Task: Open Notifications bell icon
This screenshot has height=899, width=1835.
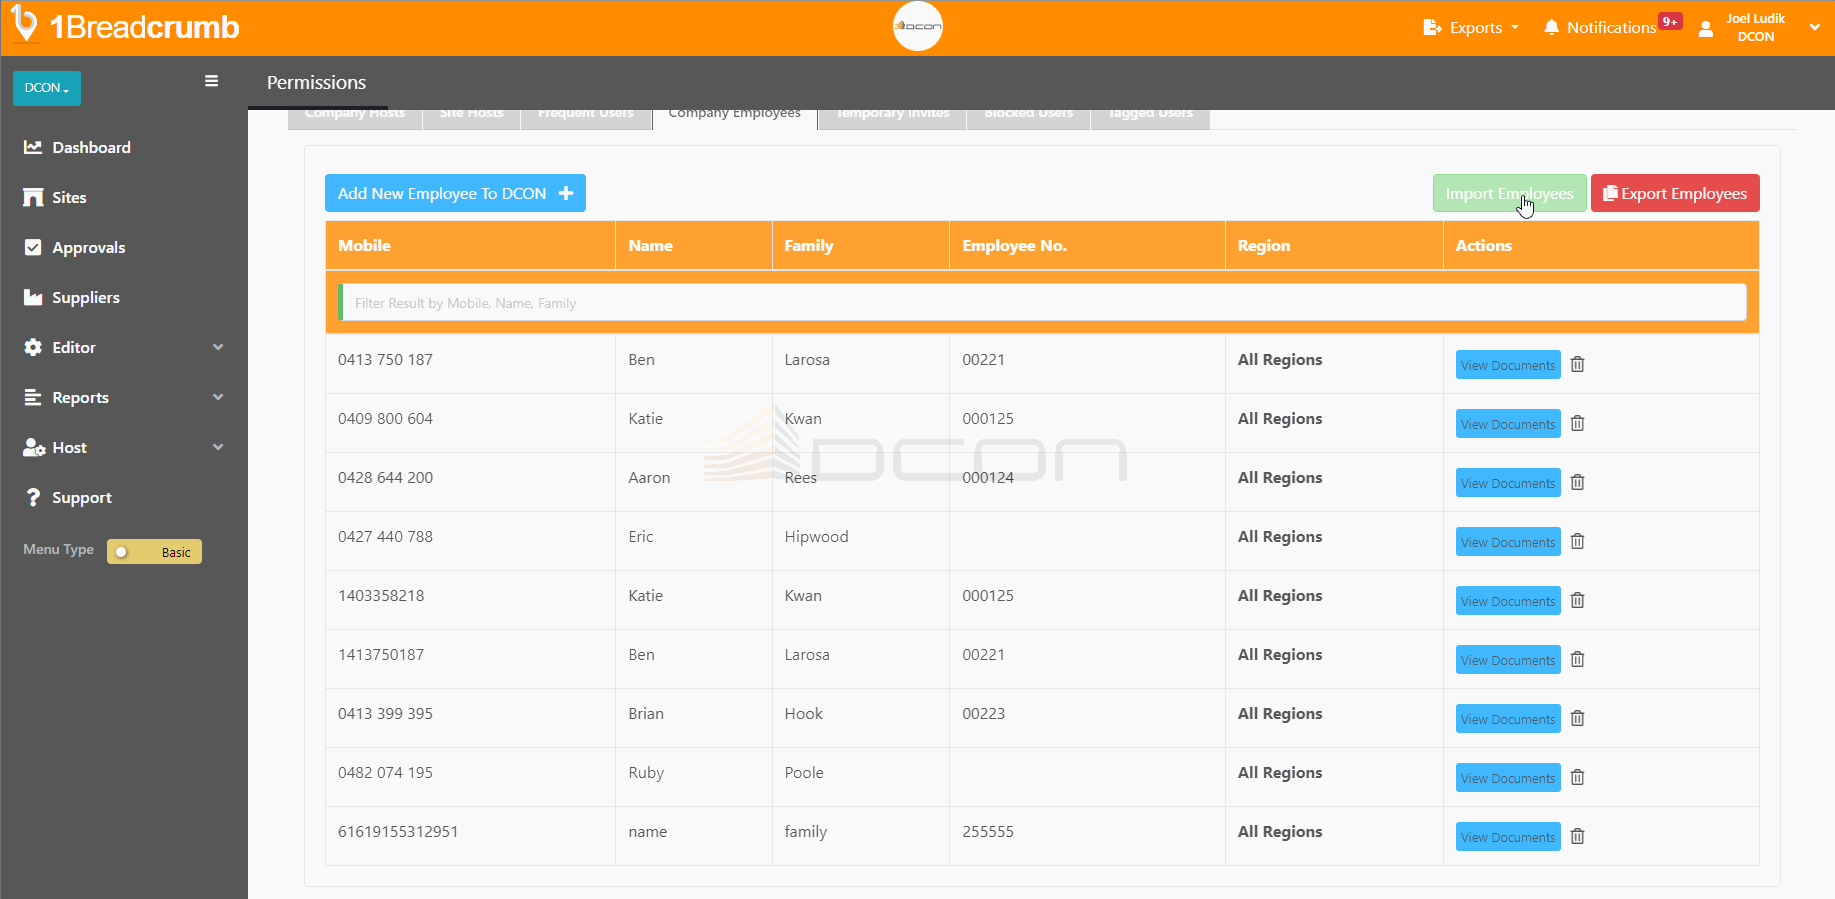Action: 1551,27
